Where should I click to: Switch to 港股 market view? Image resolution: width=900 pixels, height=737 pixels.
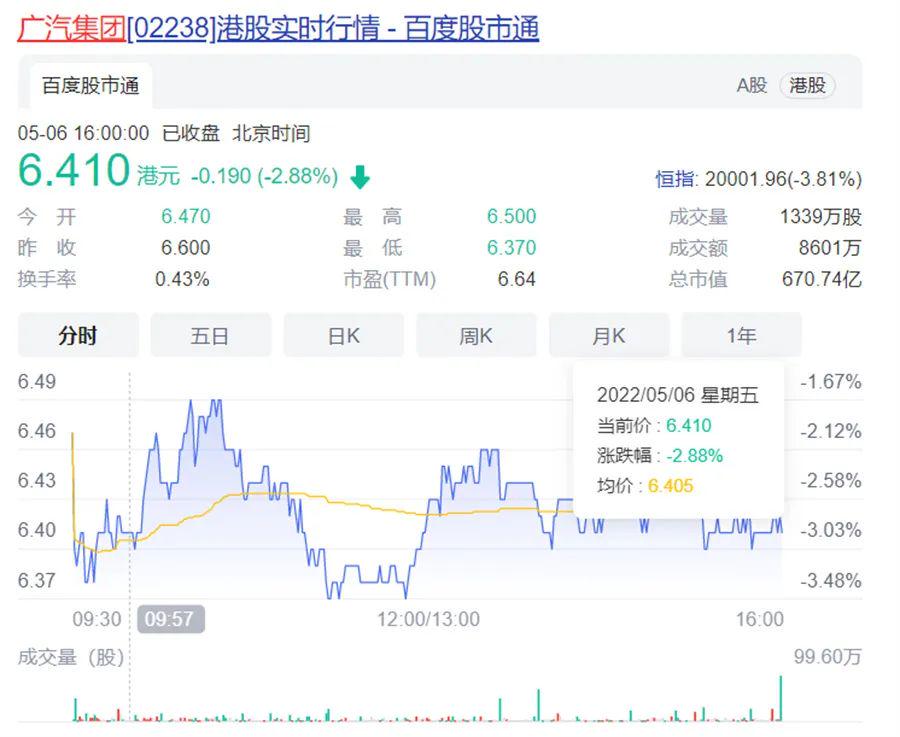click(x=807, y=85)
